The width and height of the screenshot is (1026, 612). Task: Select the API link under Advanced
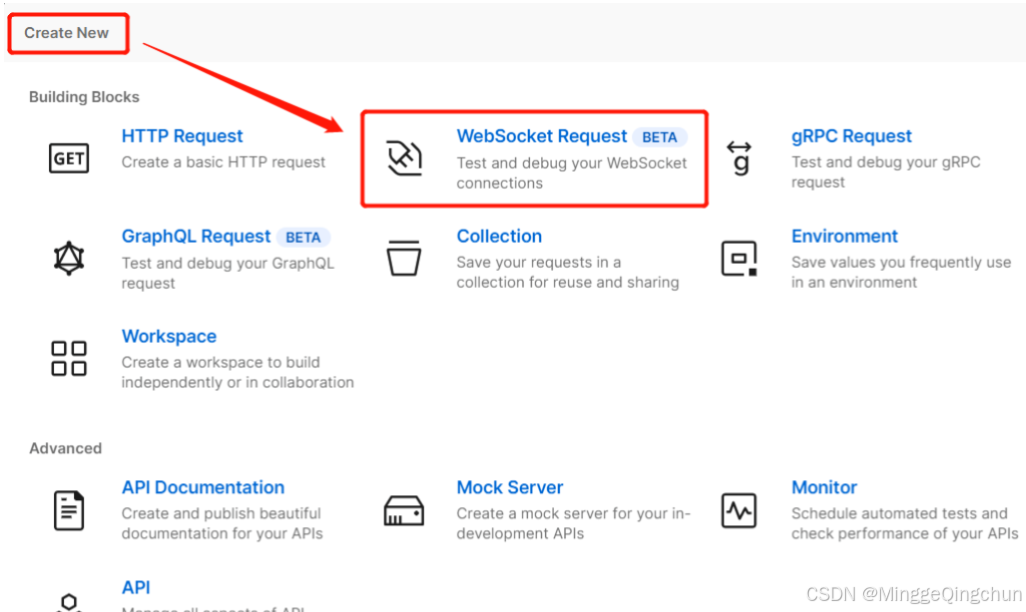135,588
